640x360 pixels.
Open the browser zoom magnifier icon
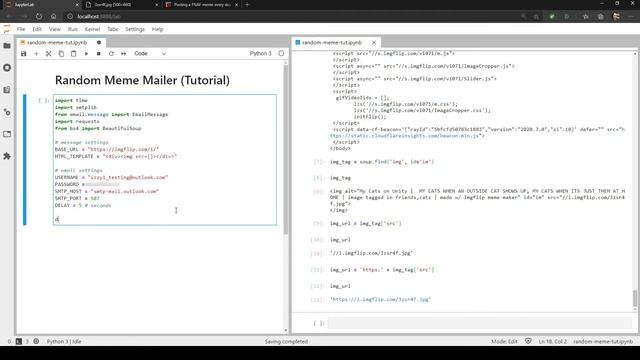(x=524, y=16)
